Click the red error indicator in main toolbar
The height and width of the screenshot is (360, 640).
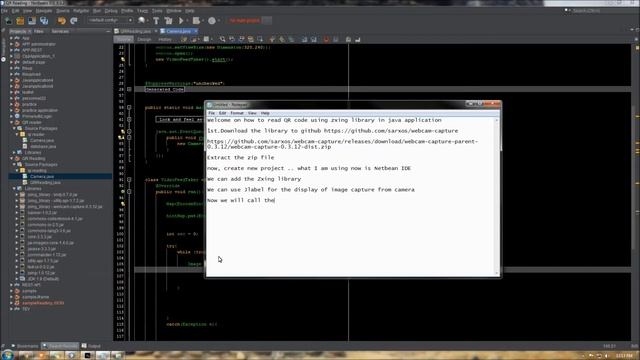click(x=244, y=20)
